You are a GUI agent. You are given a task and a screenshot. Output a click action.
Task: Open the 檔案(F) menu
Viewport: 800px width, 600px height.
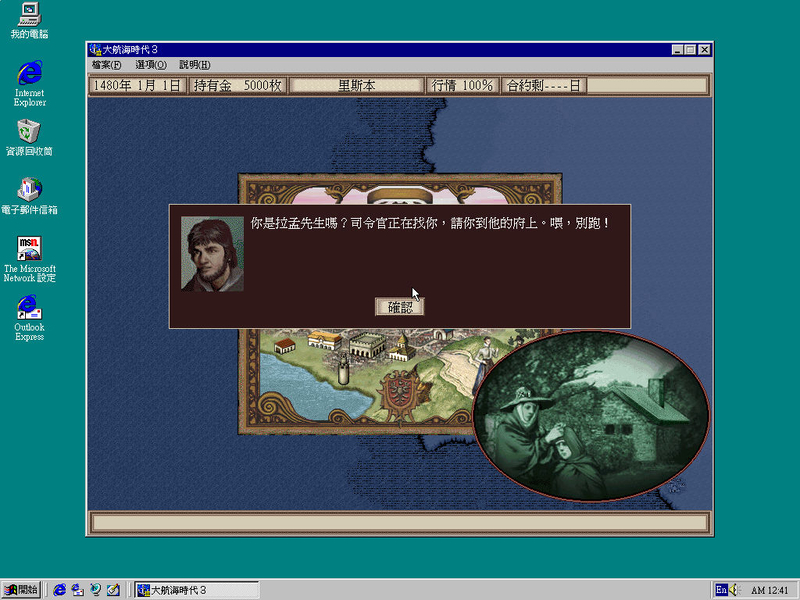[x=106, y=65]
